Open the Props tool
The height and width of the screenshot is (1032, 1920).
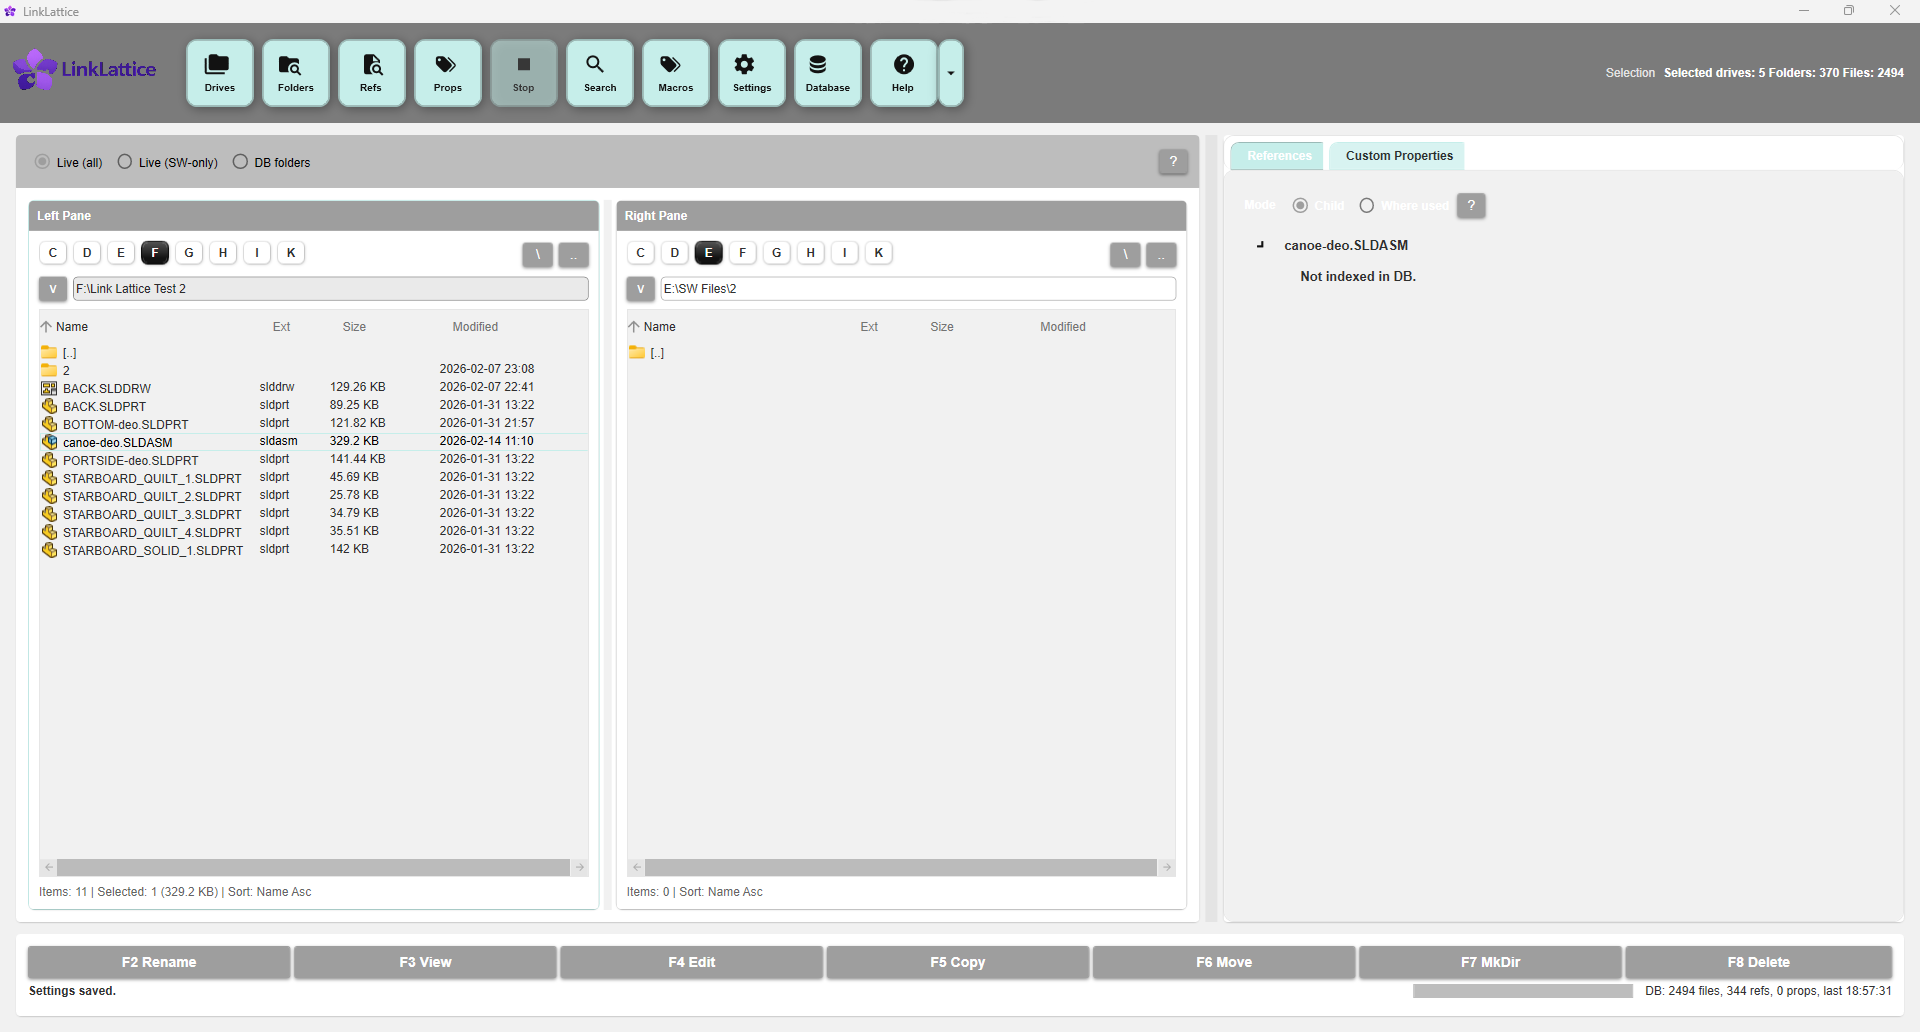pyautogui.click(x=447, y=72)
